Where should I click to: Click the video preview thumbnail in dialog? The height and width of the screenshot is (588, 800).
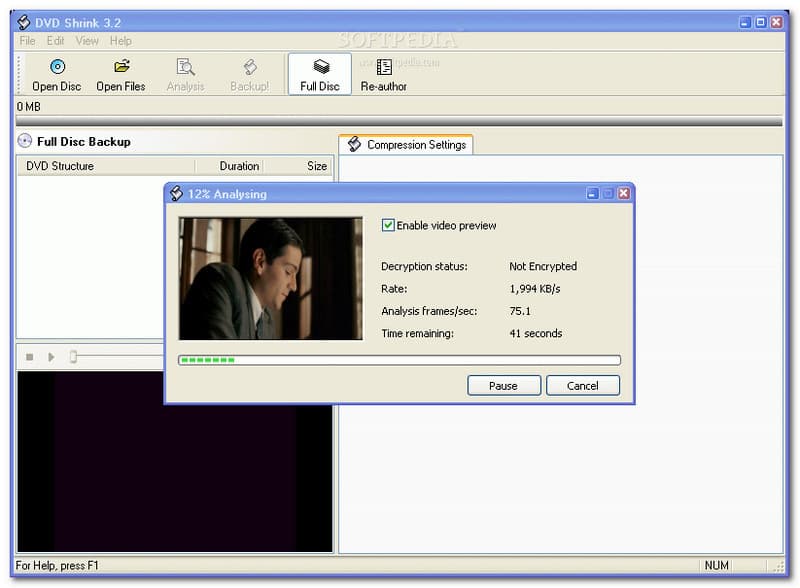(270, 279)
